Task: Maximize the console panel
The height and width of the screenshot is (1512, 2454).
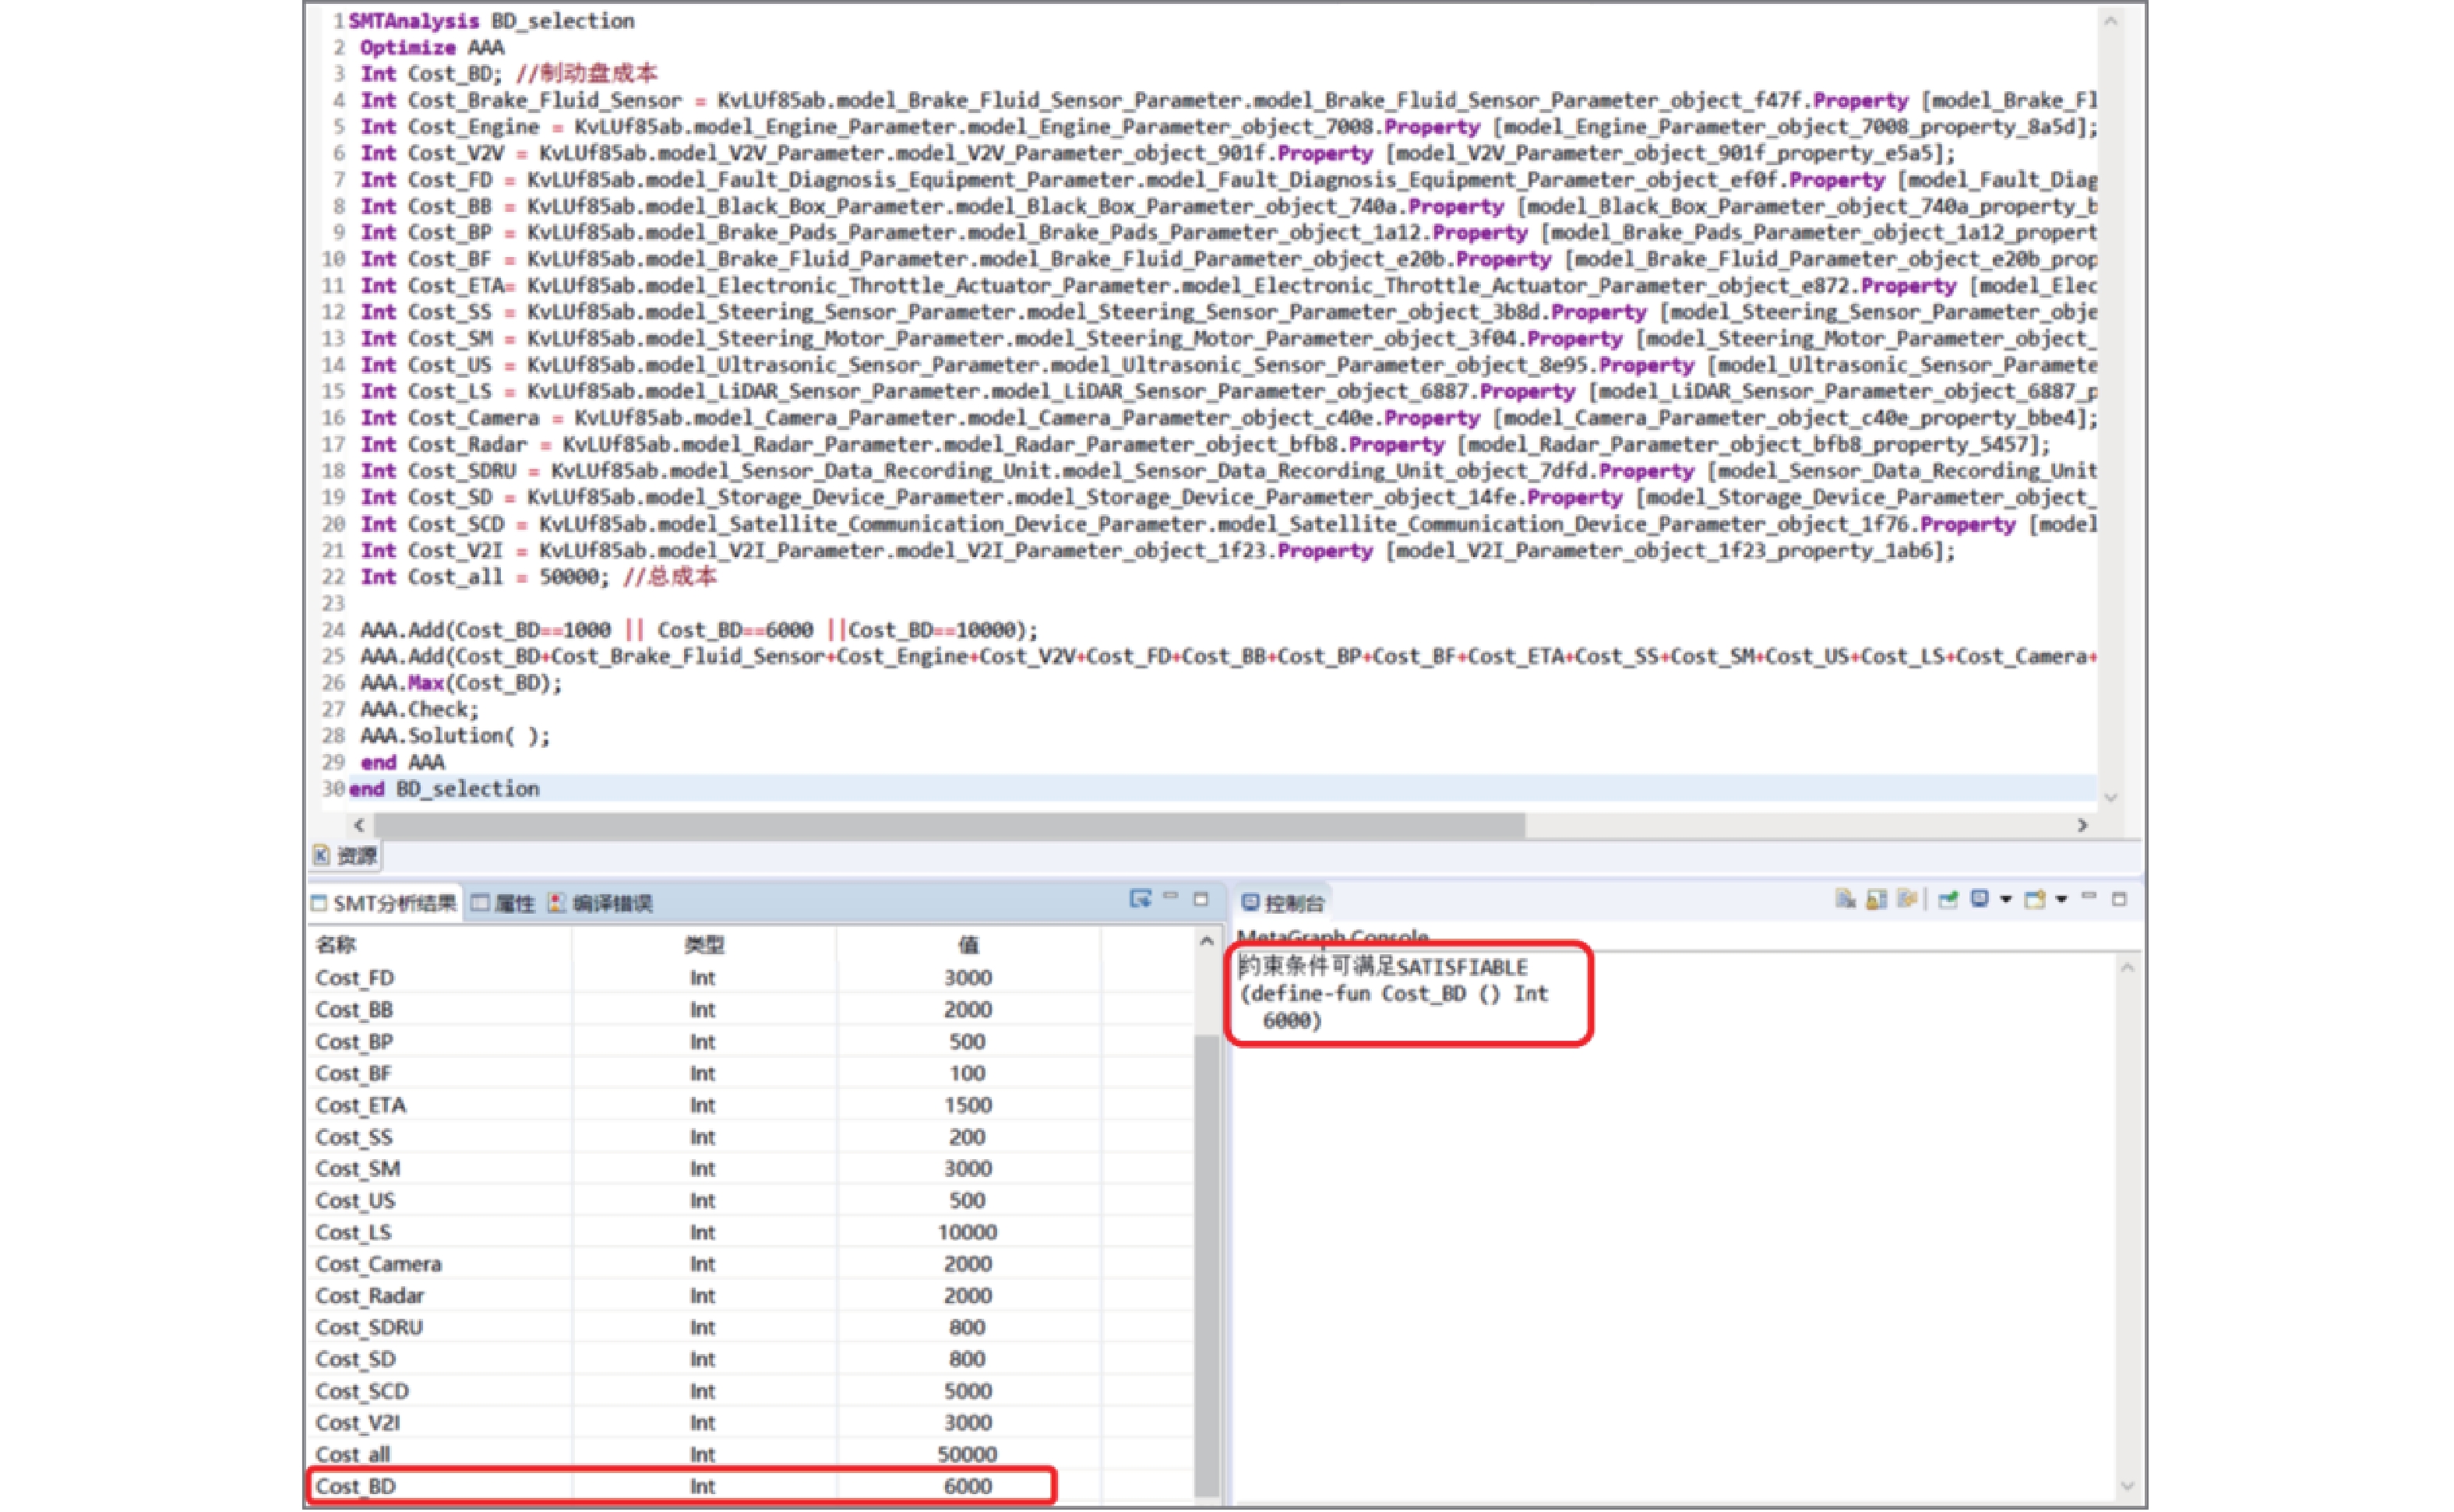Action: [x=2120, y=899]
